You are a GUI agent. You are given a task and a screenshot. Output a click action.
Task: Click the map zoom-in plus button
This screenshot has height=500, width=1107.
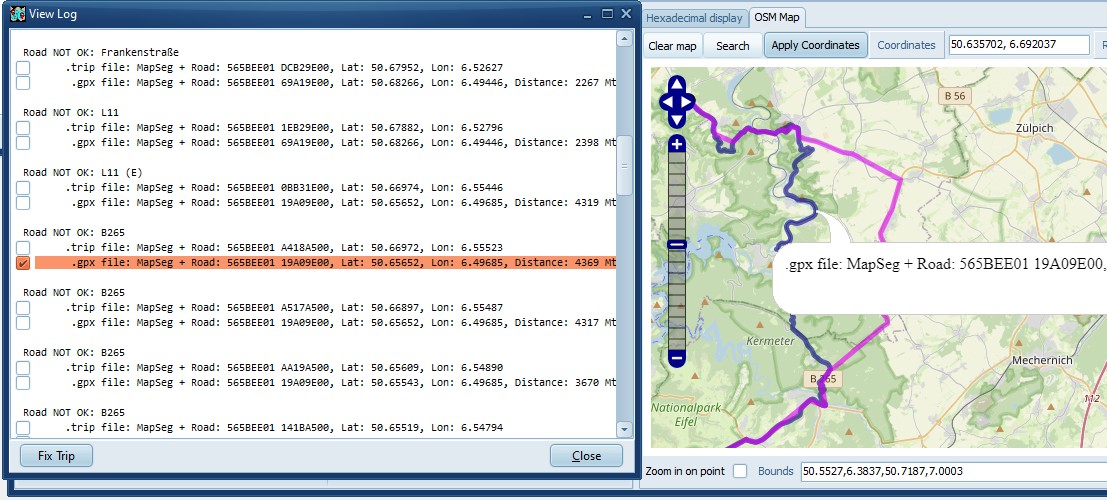pos(676,145)
